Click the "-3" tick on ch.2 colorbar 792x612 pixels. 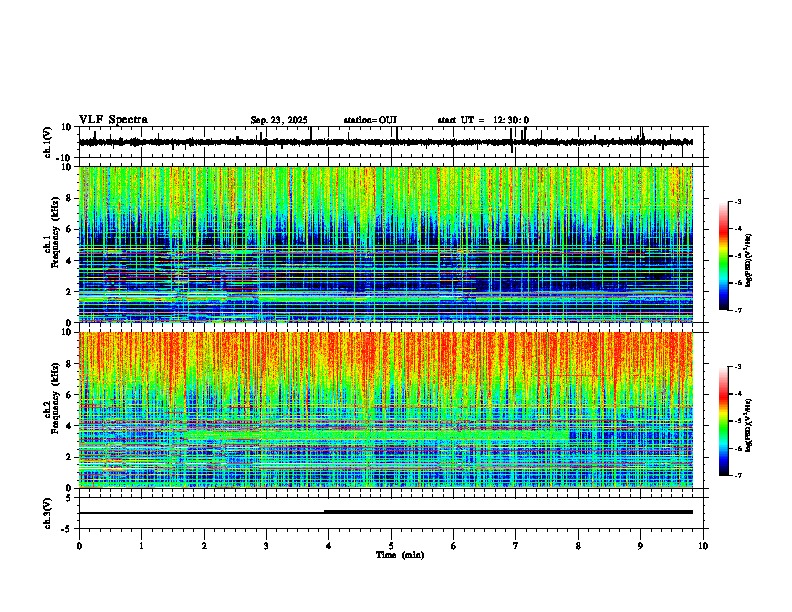737,367
